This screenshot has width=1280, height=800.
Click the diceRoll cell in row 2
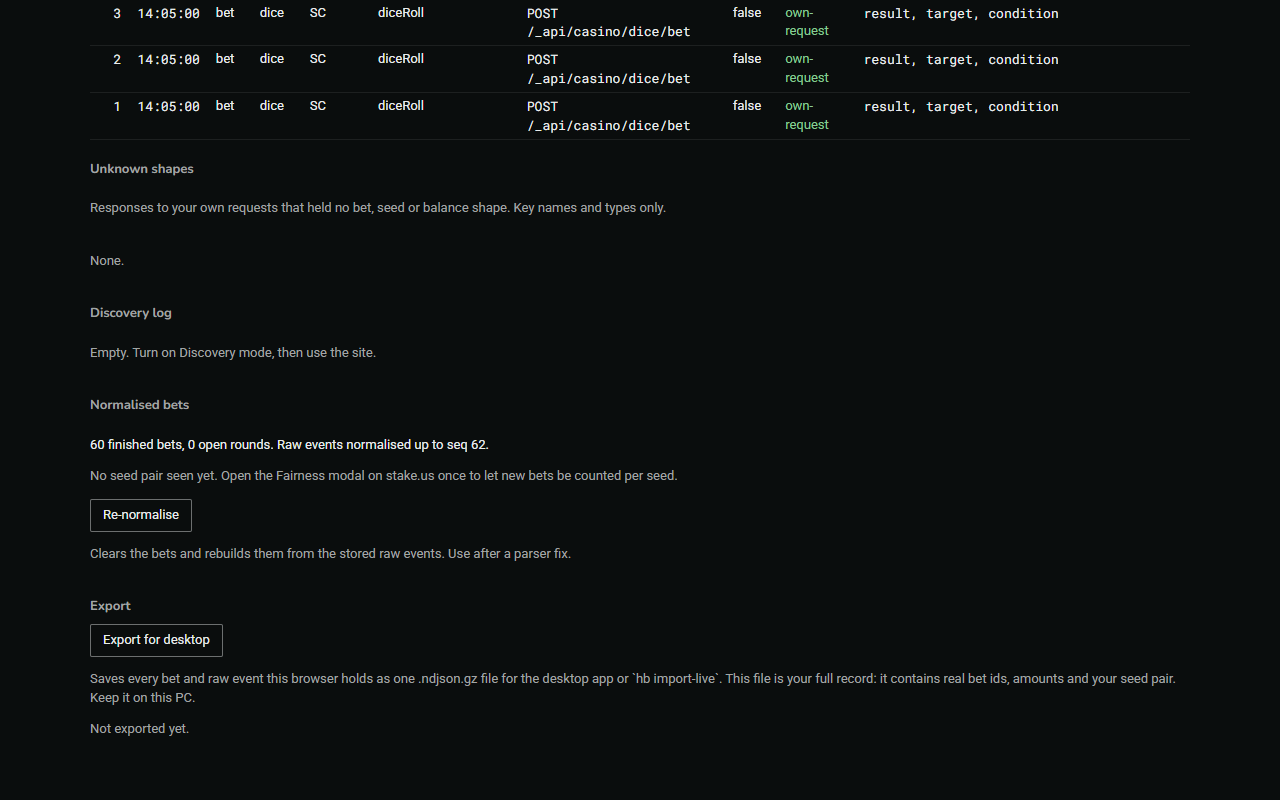401,59
